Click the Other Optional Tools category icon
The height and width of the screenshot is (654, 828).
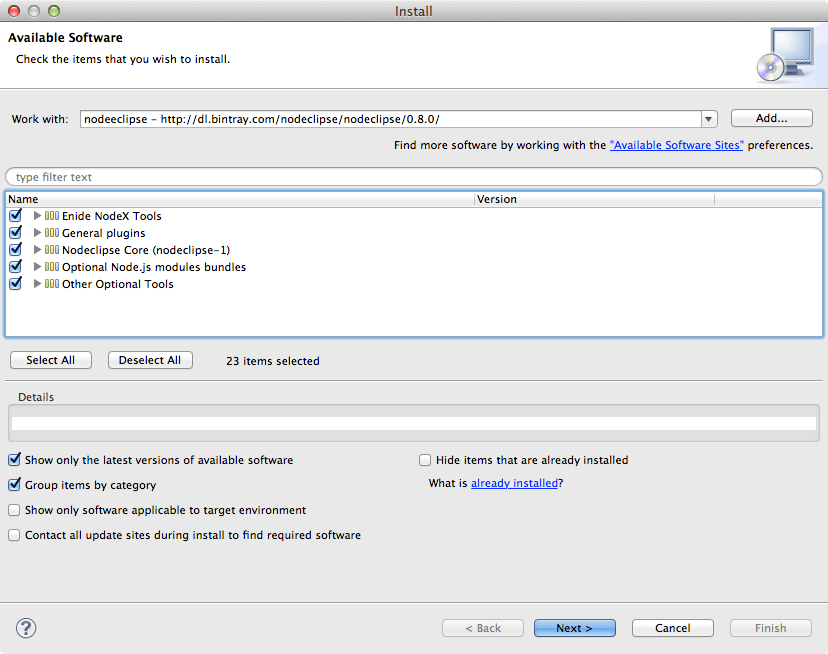52,283
